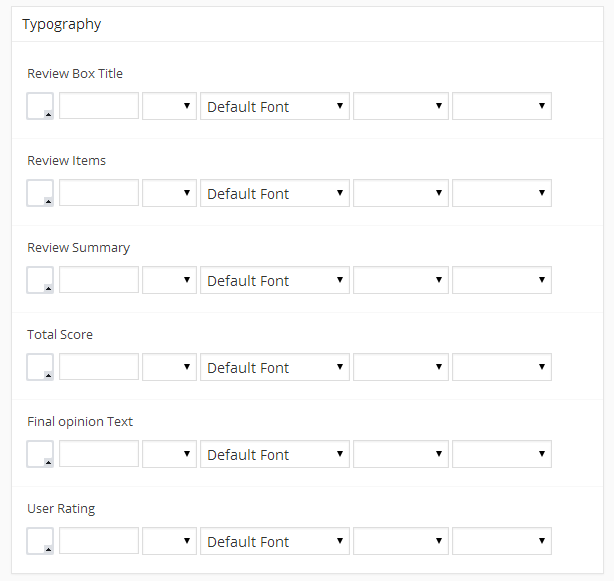The image size is (614, 581).
Task: Click the Total Score text input field
Action: (99, 367)
